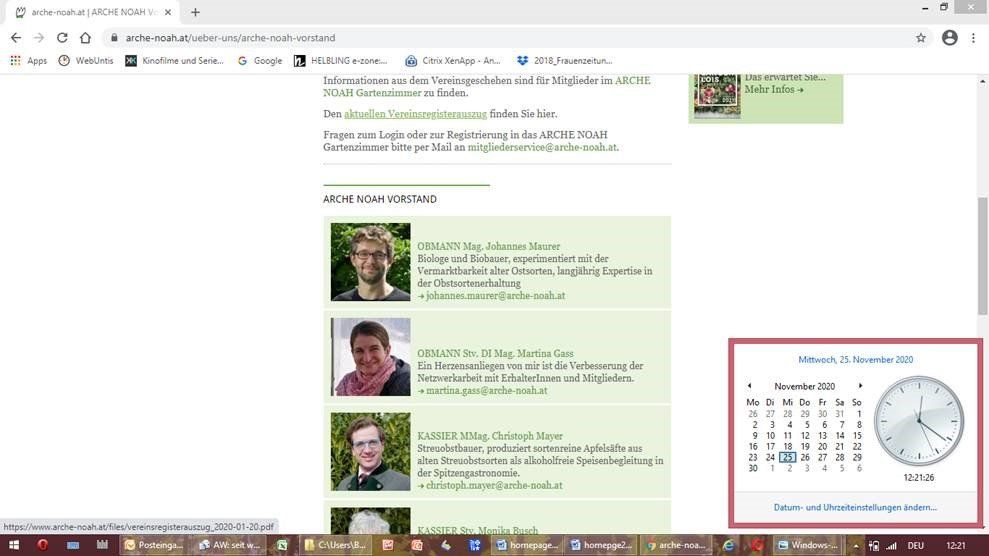Screen dimensions: 989x556
Task: Go to previous month in calendar
Action: click(749, 386)
